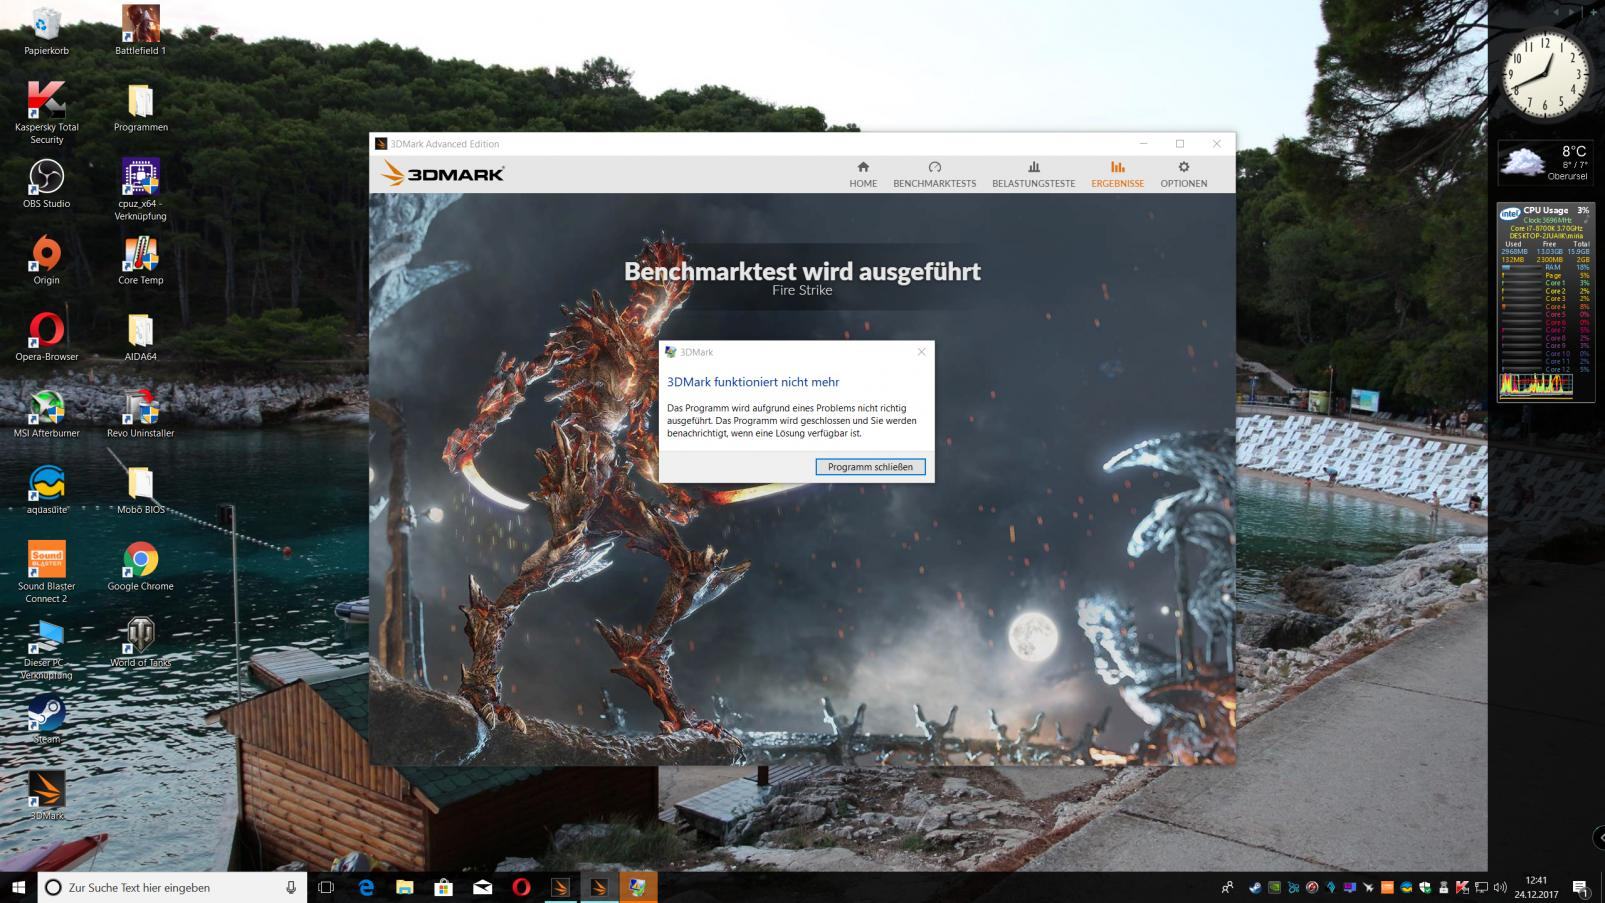Click the CPU Usage gadget
The width and height of the screenshot is (1605, 903).
[1545, 302]
